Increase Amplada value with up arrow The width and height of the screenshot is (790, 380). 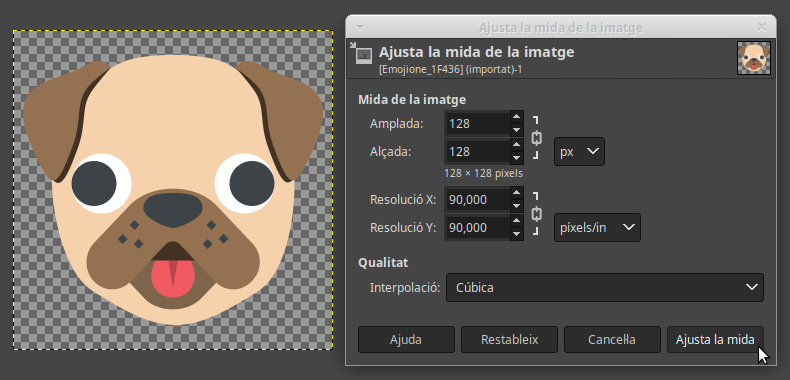[x=516, y=117]
